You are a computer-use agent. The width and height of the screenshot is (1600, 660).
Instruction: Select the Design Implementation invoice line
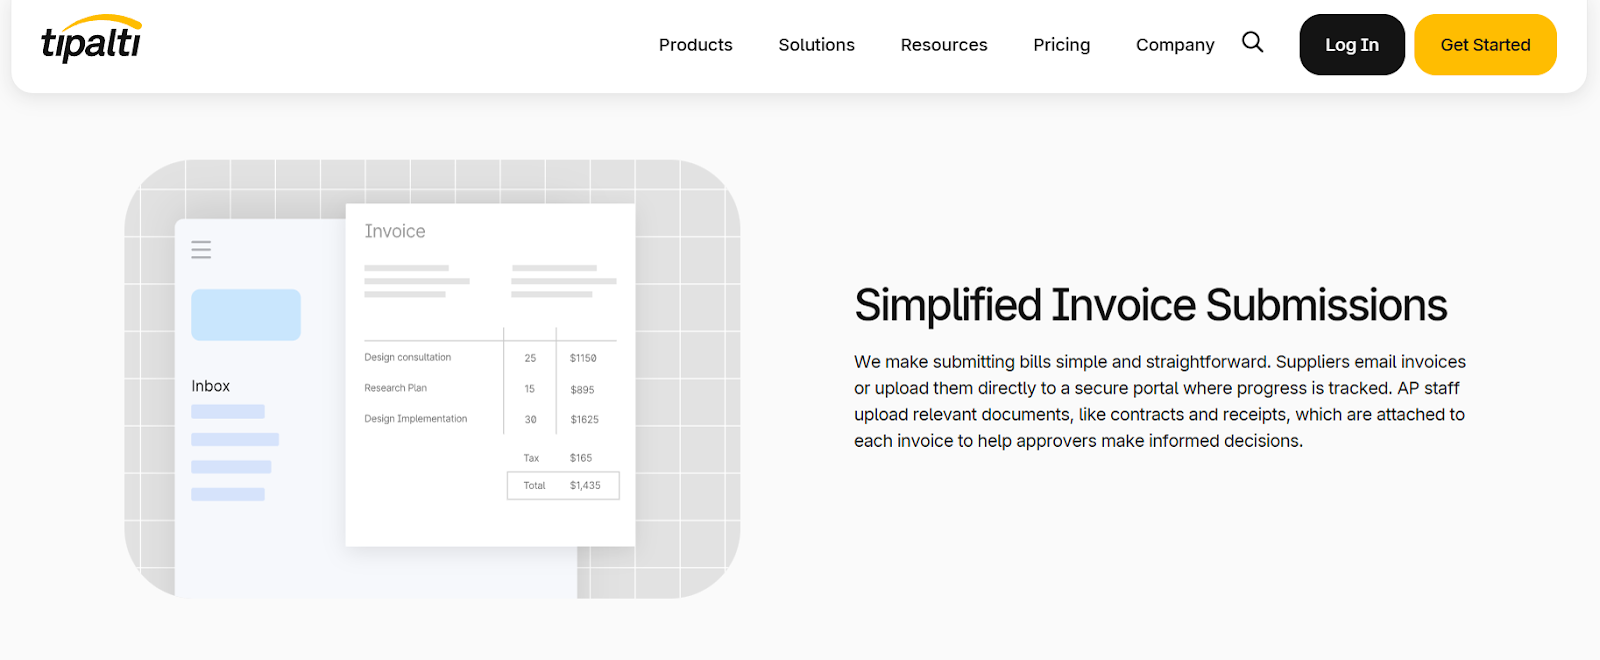click(x=416, y=419)
